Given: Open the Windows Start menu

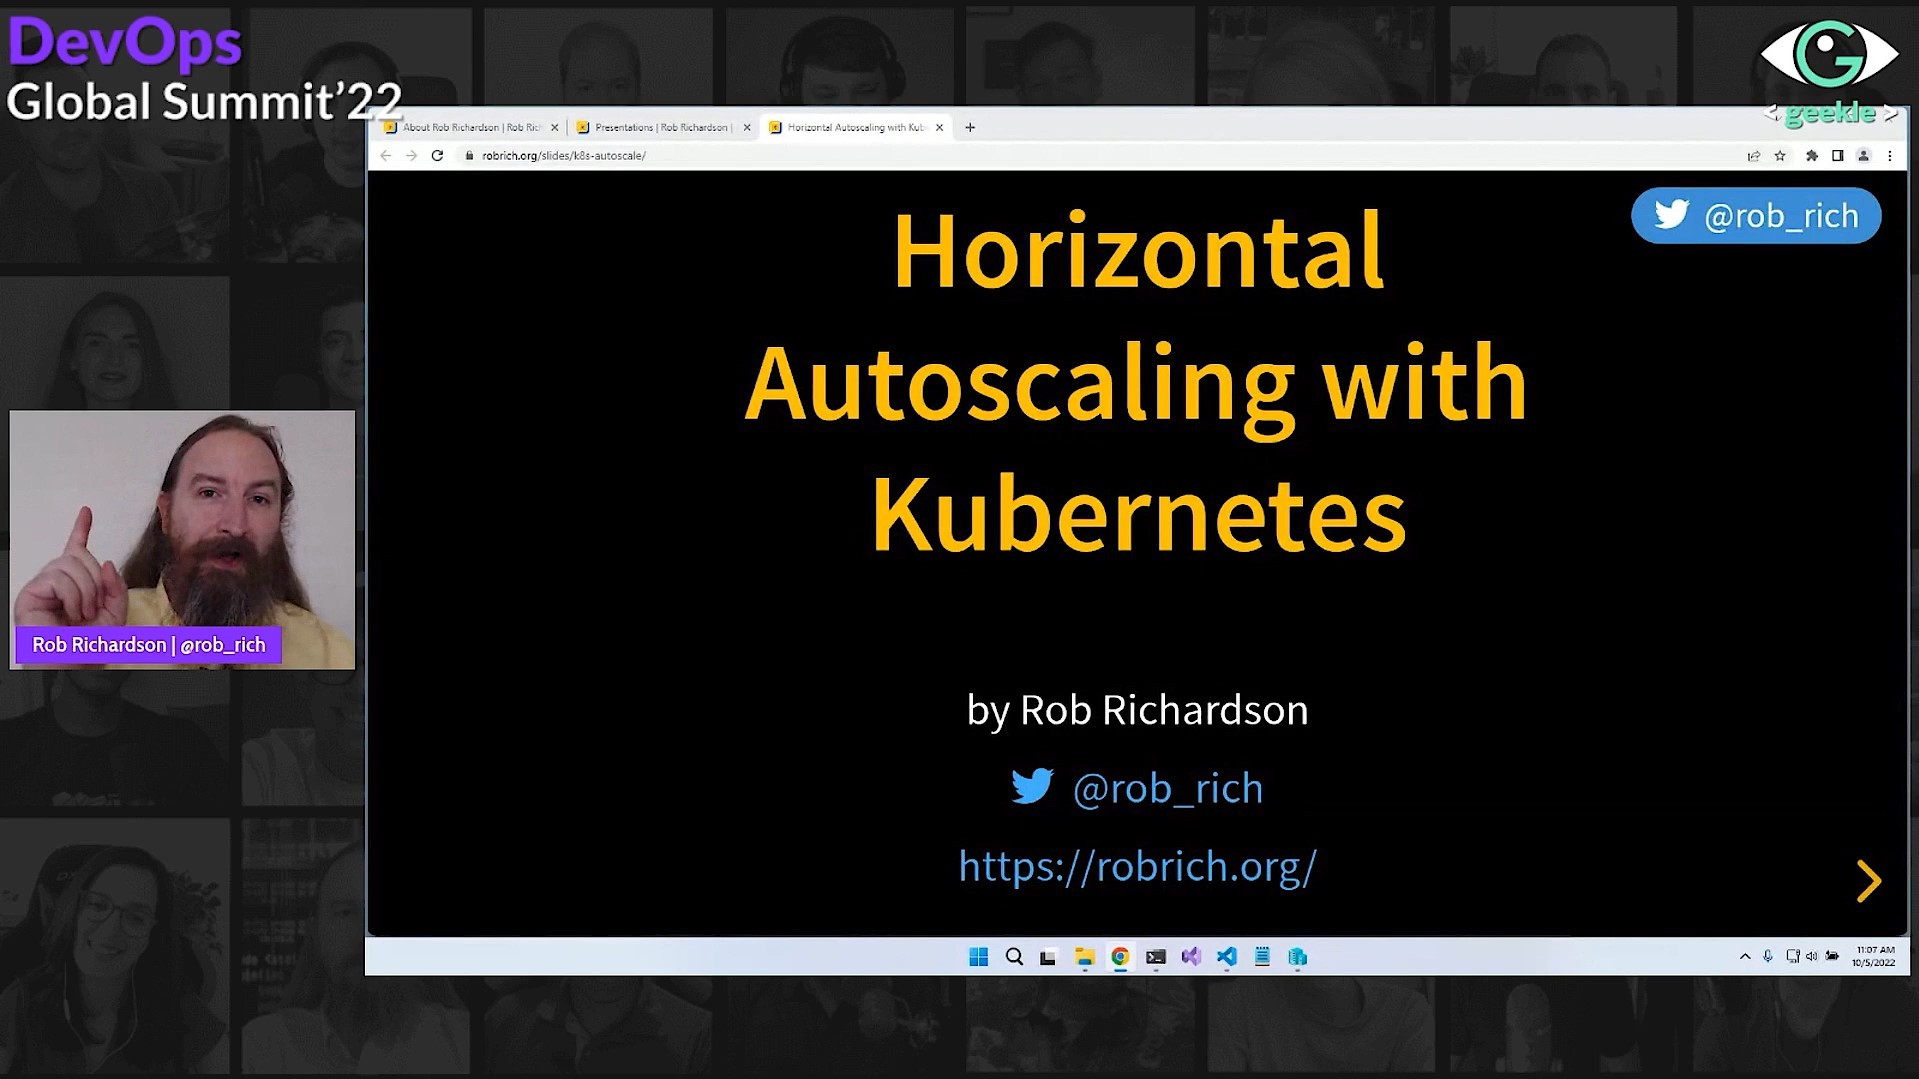Looking at the screenshot, I should tap(978, 957).
